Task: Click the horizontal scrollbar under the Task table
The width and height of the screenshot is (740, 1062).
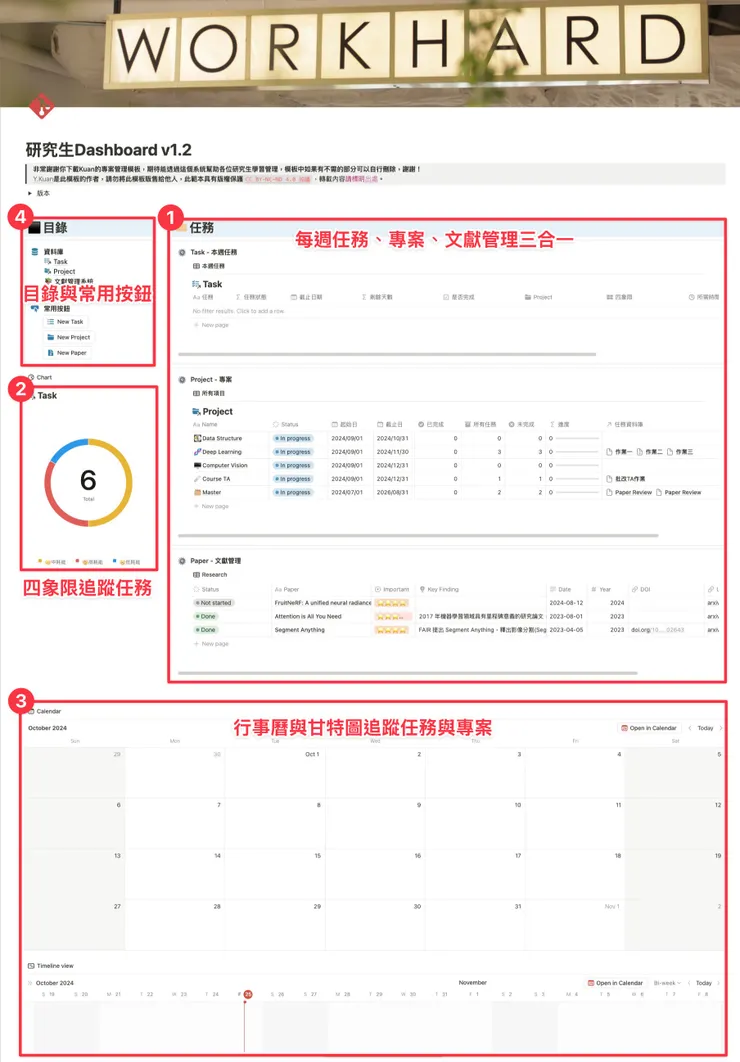Action: click(387, 354)
